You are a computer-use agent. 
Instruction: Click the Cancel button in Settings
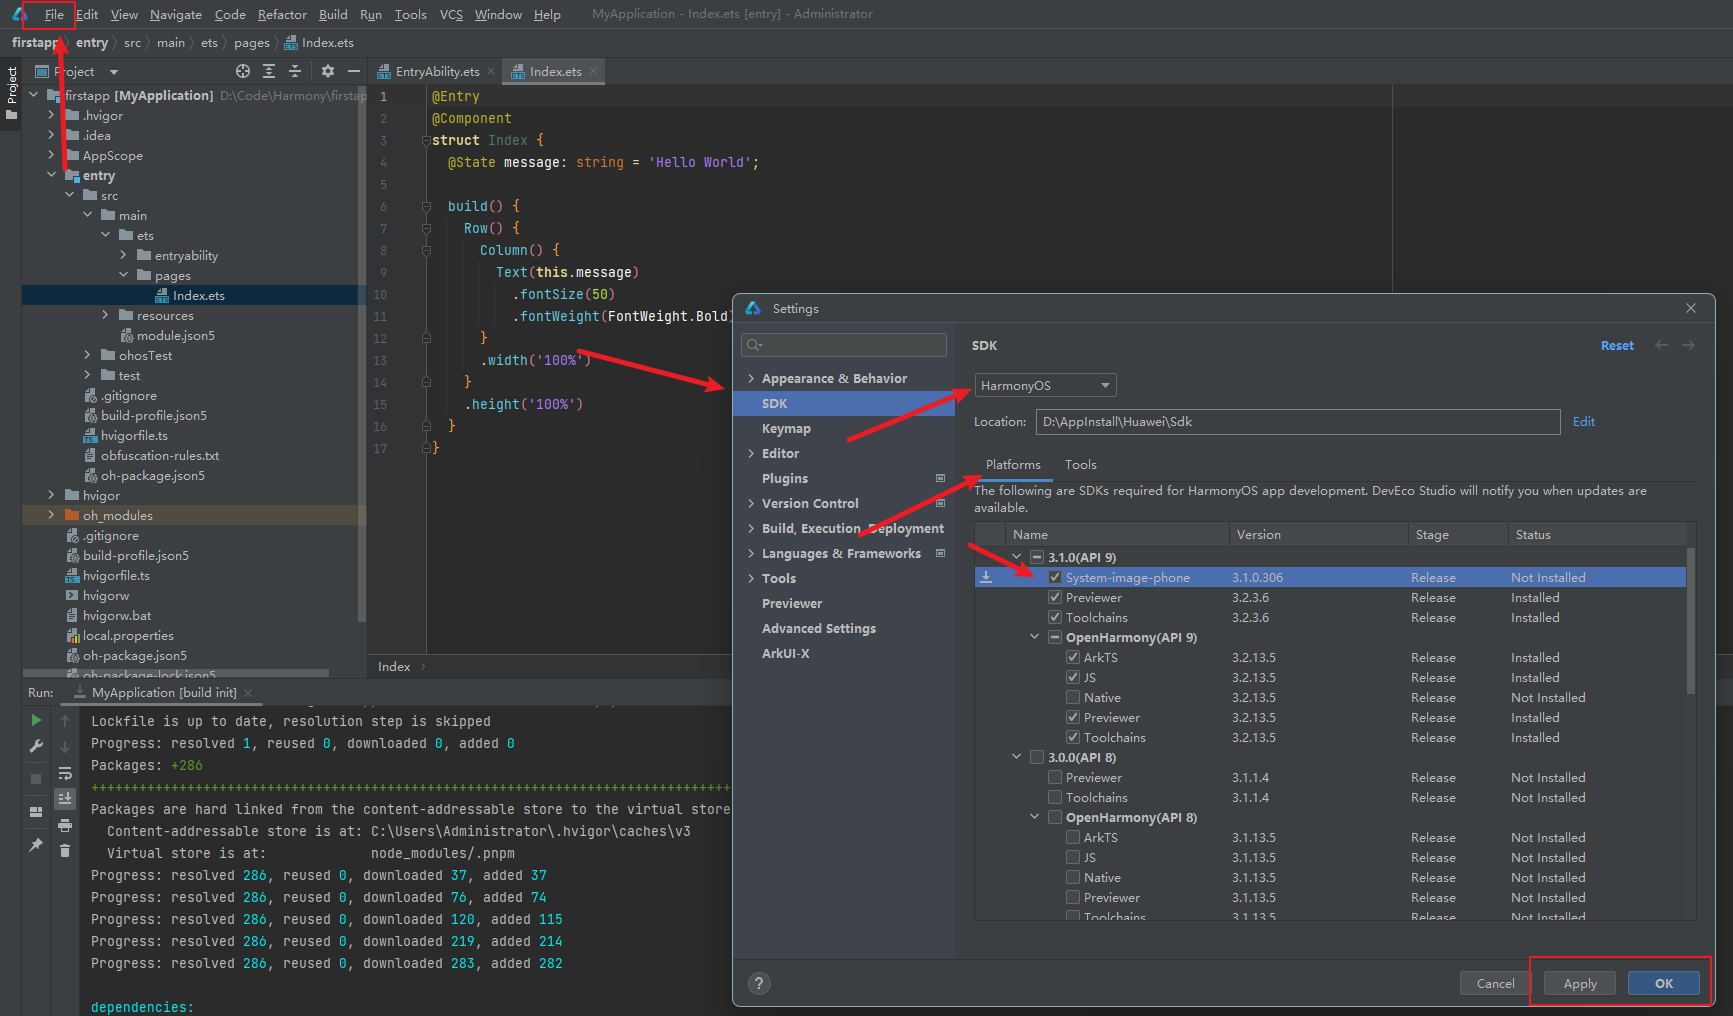(1496, 983)
